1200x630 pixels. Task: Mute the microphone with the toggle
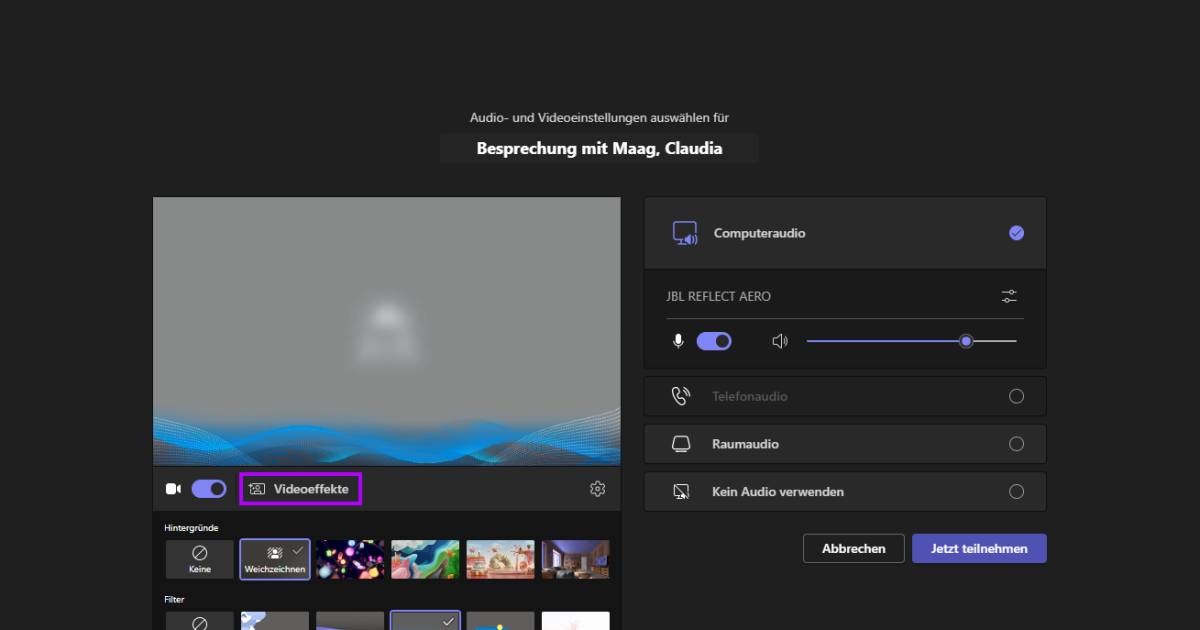pyautogui.click(x=714, y=340)
